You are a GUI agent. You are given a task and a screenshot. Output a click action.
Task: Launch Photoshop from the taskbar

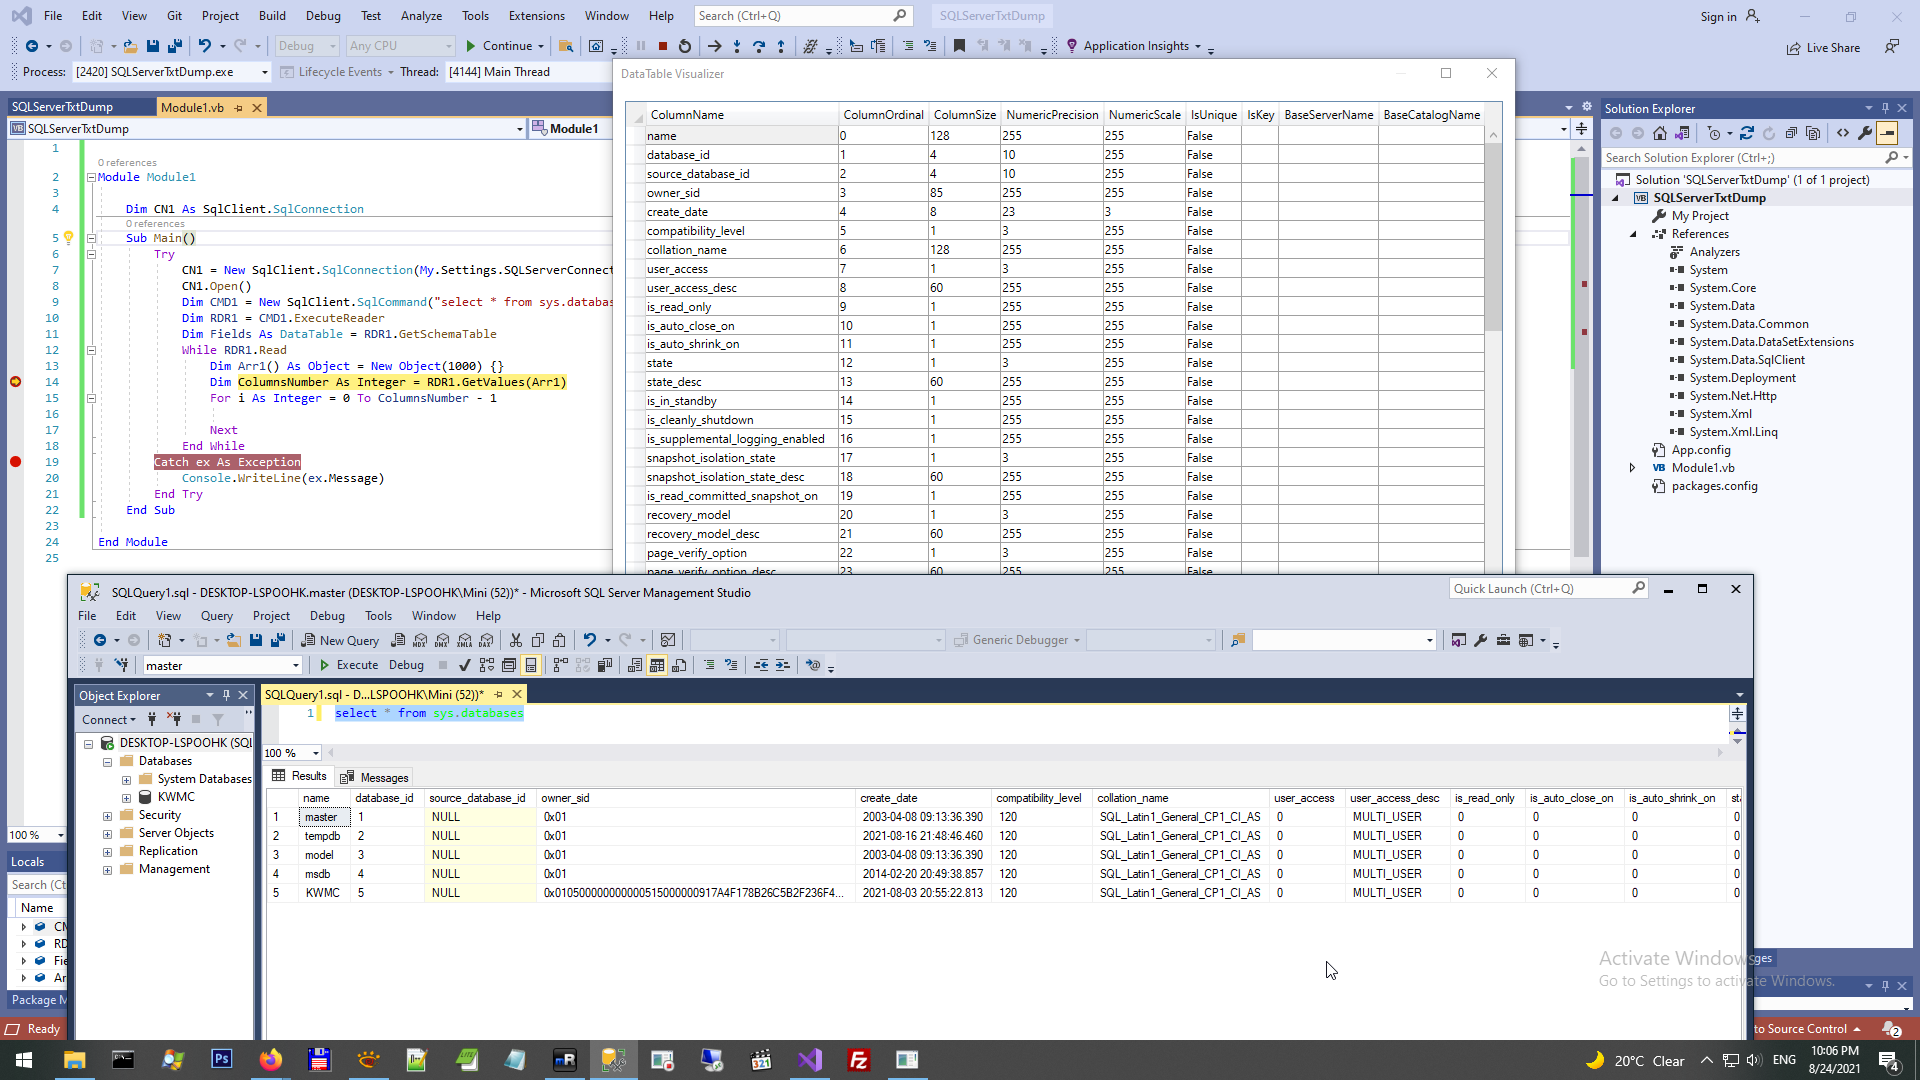pyautogui.click(x=222, y=1059)
